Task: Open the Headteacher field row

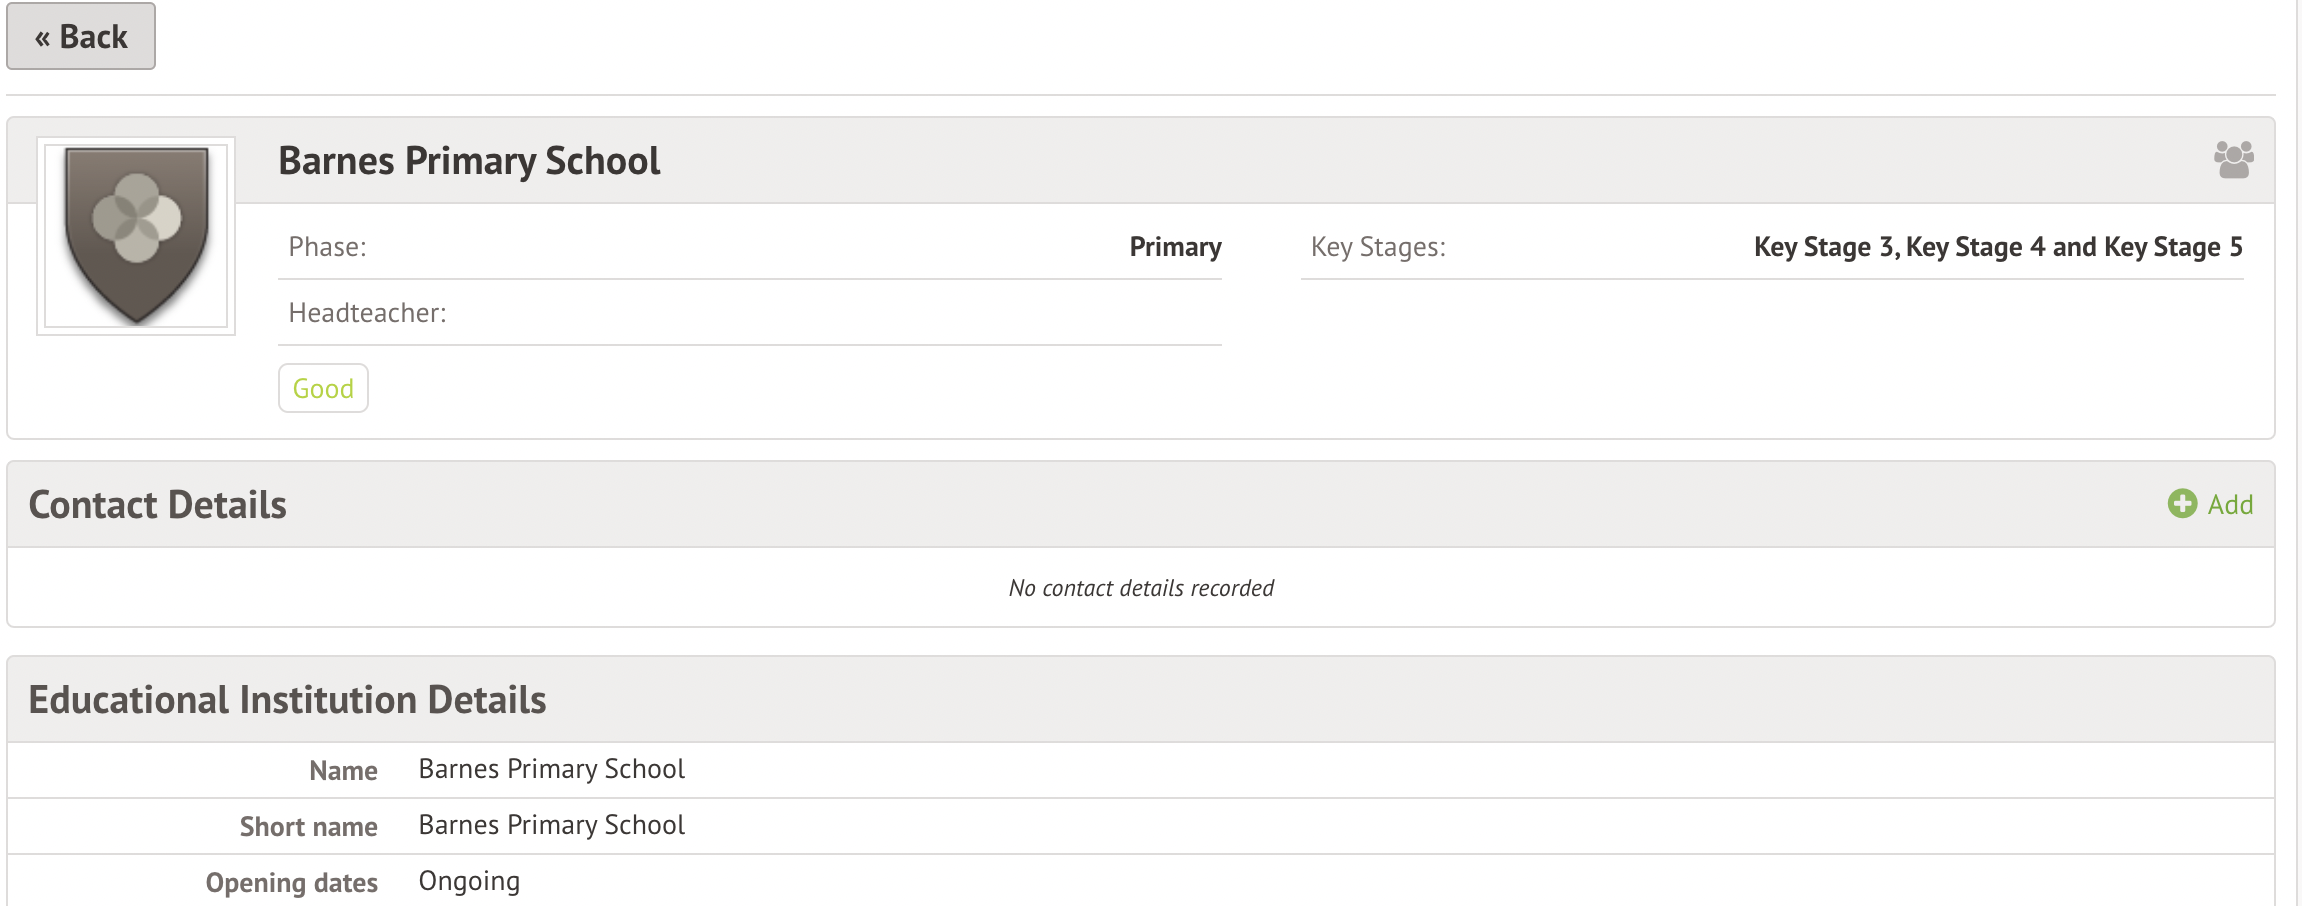Action: click(x=368, y=313)
